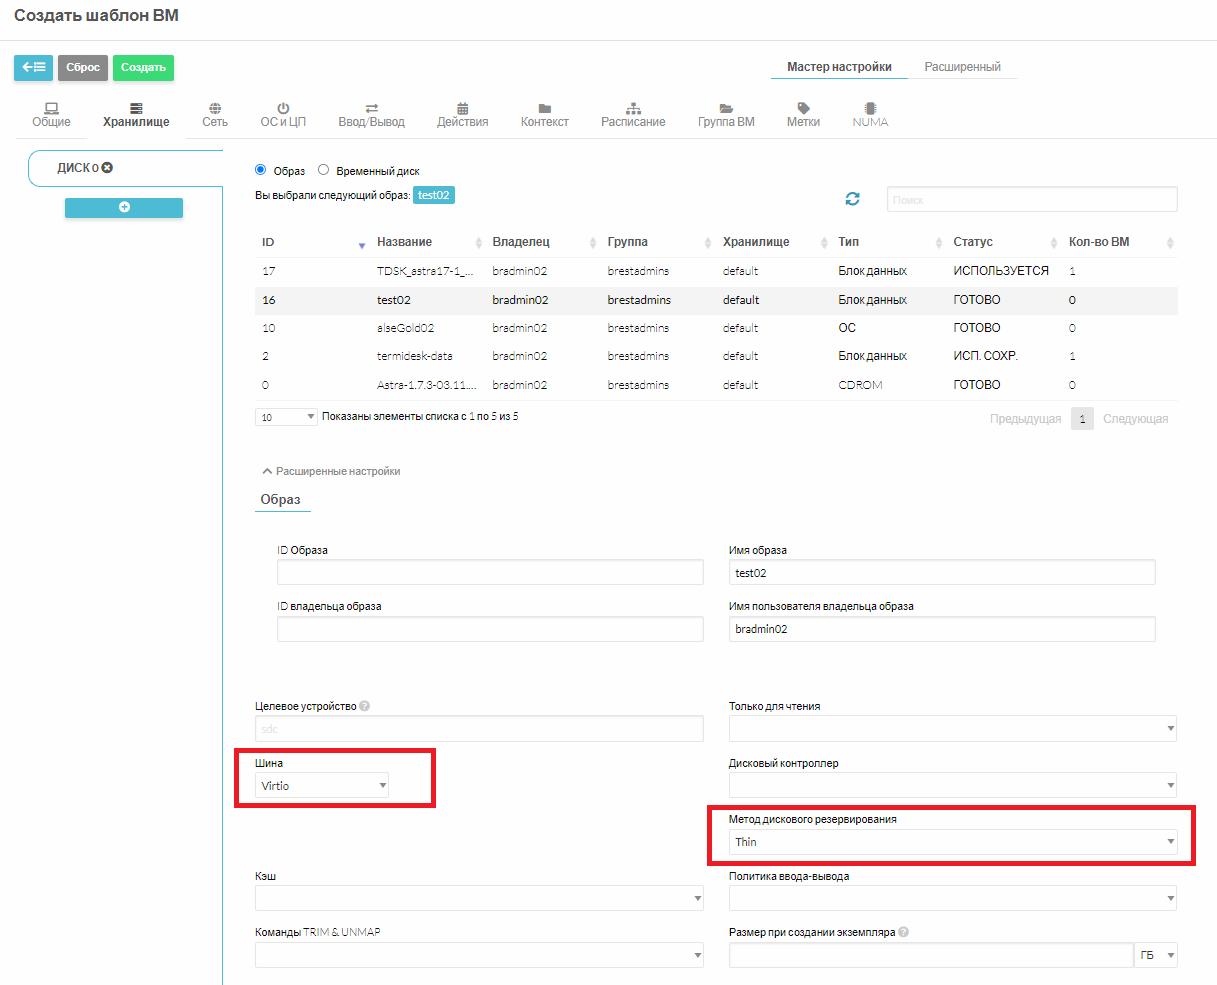Refresh the image list
The width and height of the screenshot is (1217, 985).
pyautogui.click(x=852, y=199)
